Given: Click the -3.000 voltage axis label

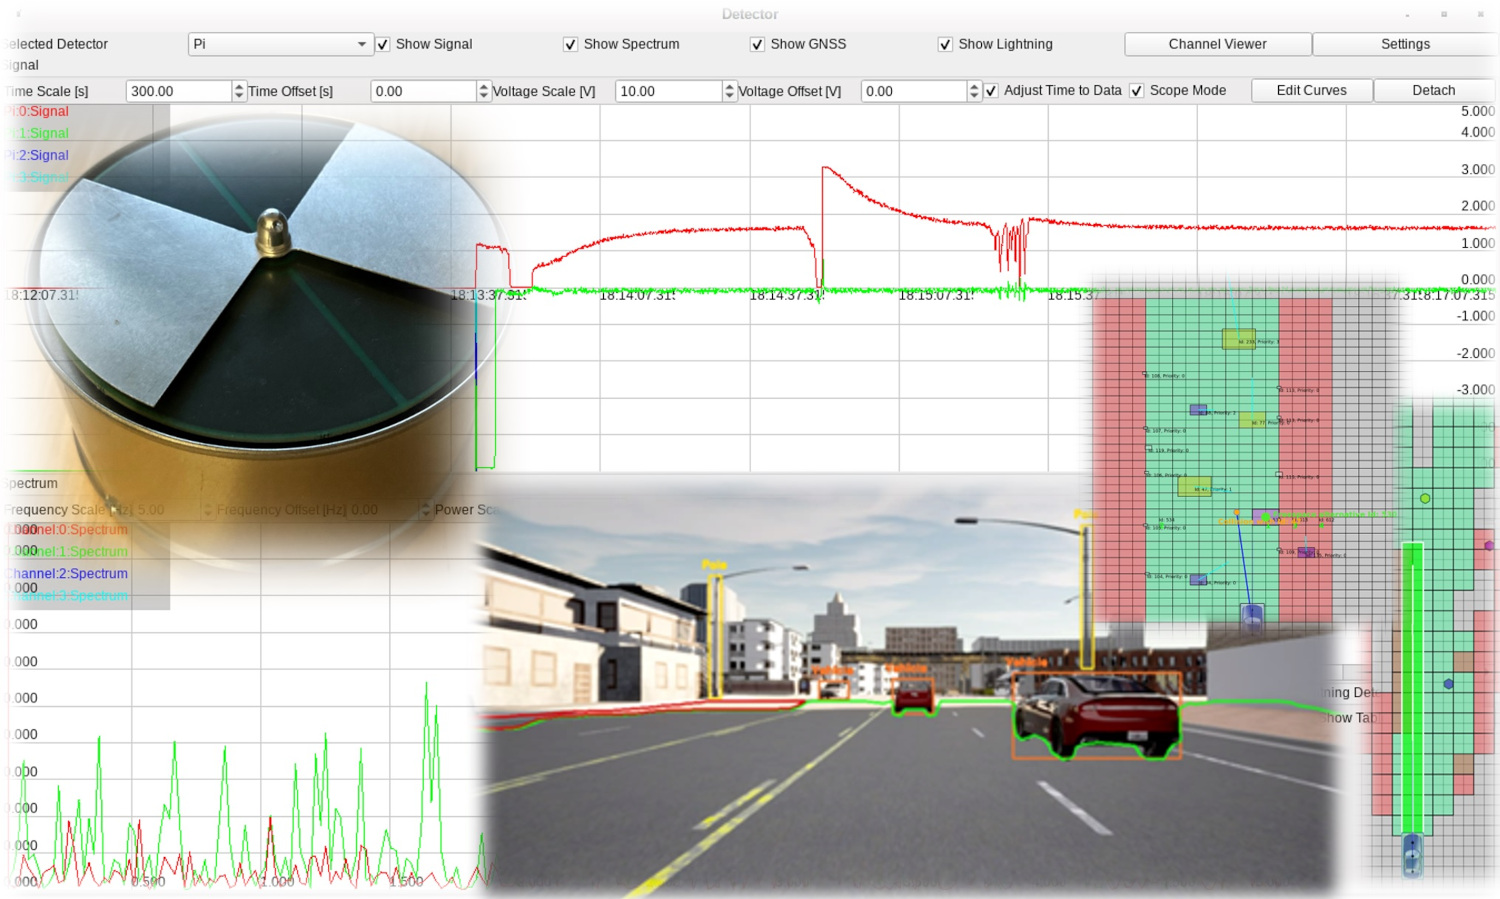Looking at the screenshot, I should coord(1475,390).
